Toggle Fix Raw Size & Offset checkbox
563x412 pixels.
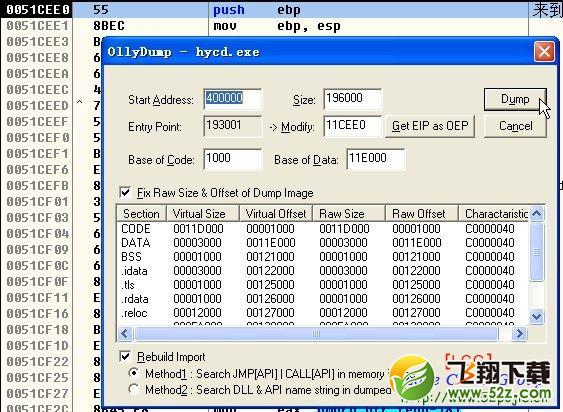point(125,193)
